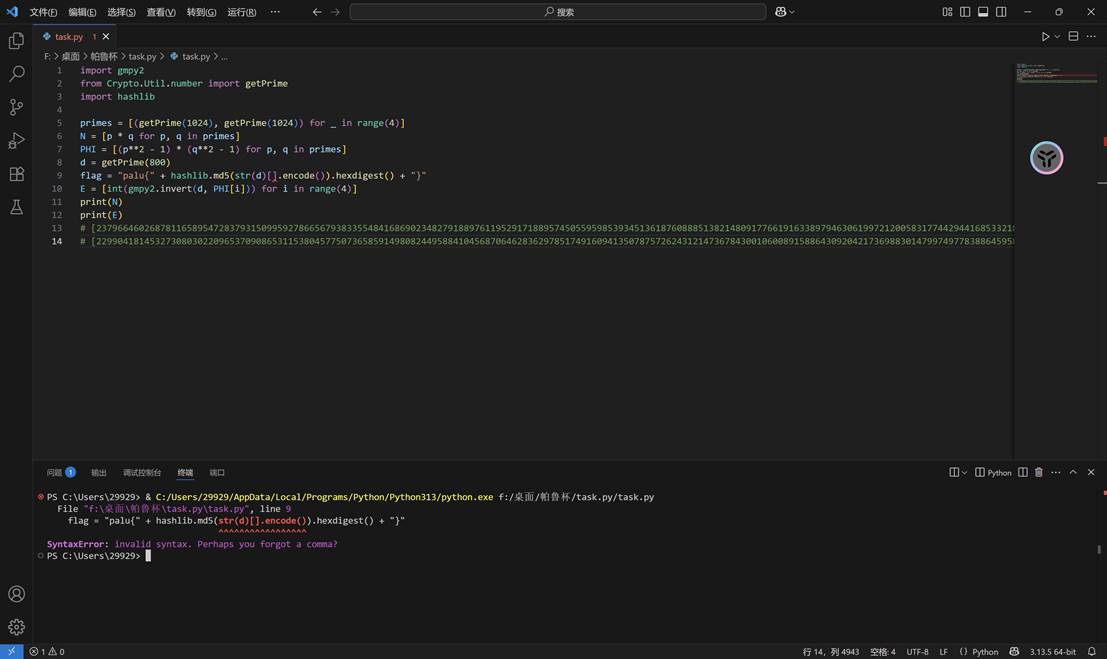
Task: Kill the terminal with trash icon
Action: coord(1038,472)
